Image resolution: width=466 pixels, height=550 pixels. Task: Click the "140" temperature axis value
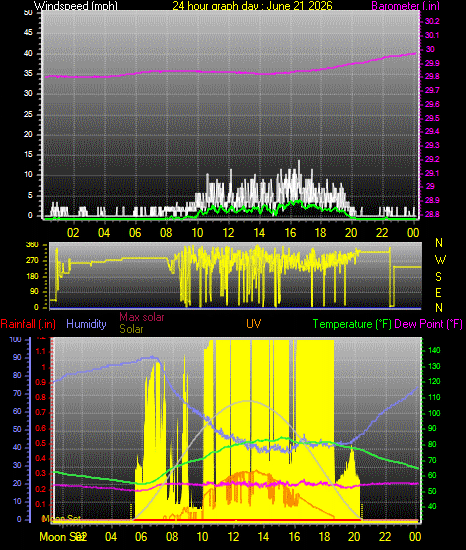coord(434,350)
